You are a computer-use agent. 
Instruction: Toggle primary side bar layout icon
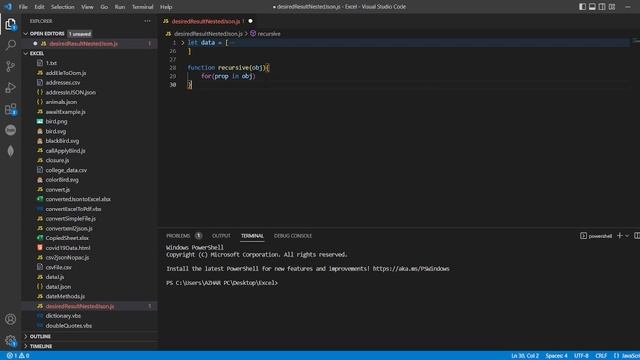pos(582,7)
